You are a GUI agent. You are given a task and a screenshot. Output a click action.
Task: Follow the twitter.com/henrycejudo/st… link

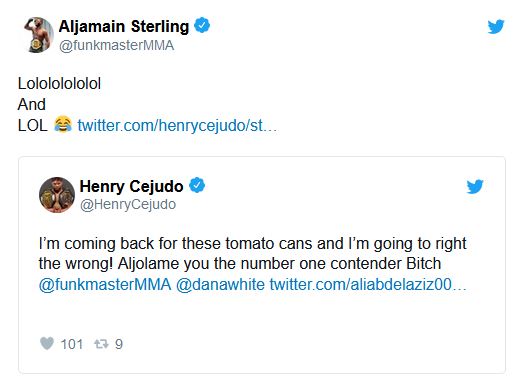click(177, 126)
